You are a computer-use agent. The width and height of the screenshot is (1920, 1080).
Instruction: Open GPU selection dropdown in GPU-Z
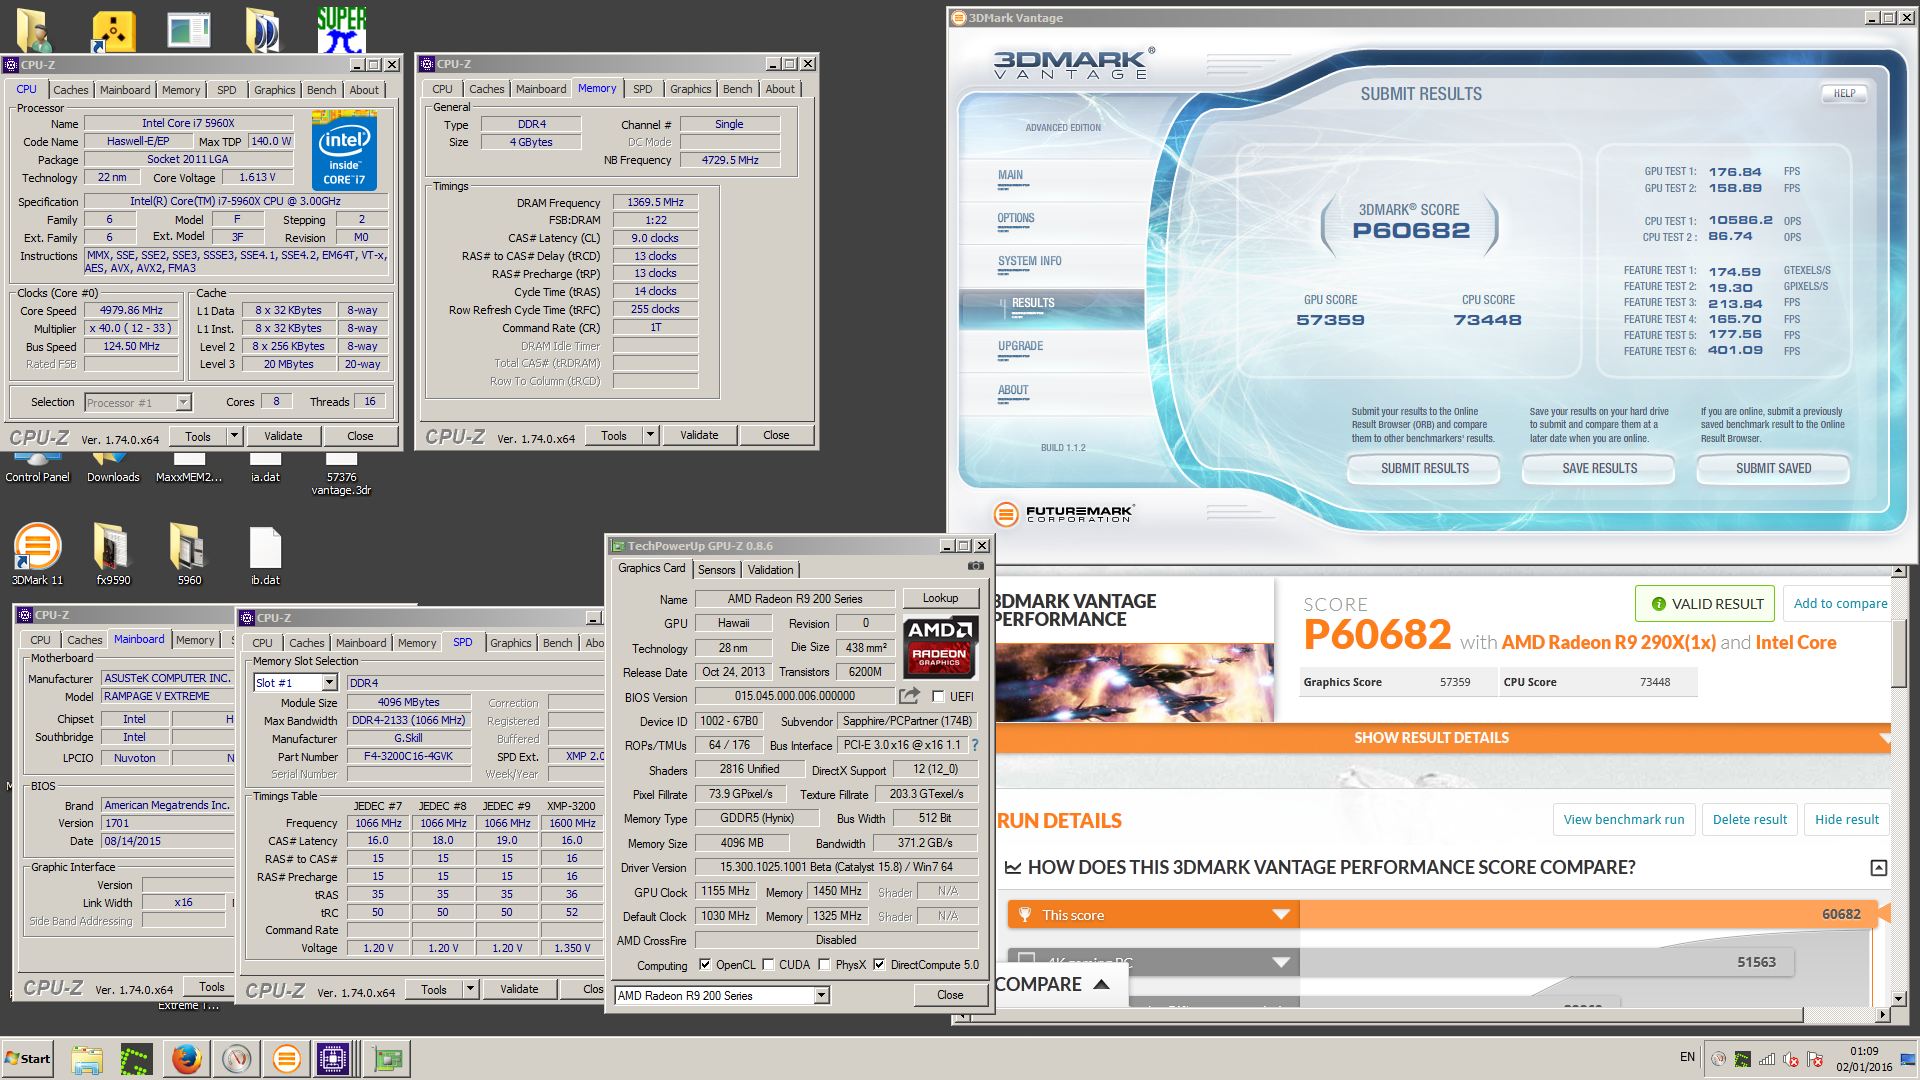821,995
